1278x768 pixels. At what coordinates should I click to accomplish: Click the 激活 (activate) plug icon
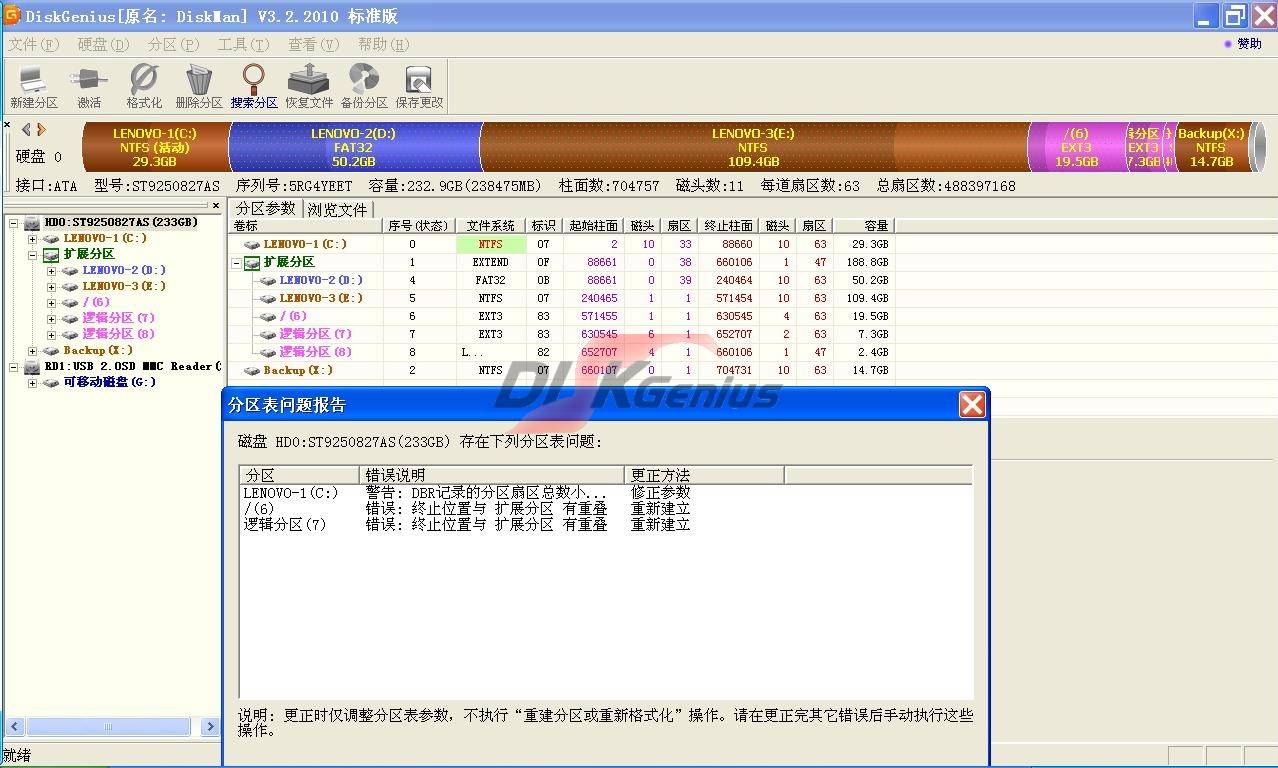pyautogui.click(x=89, y=86)
